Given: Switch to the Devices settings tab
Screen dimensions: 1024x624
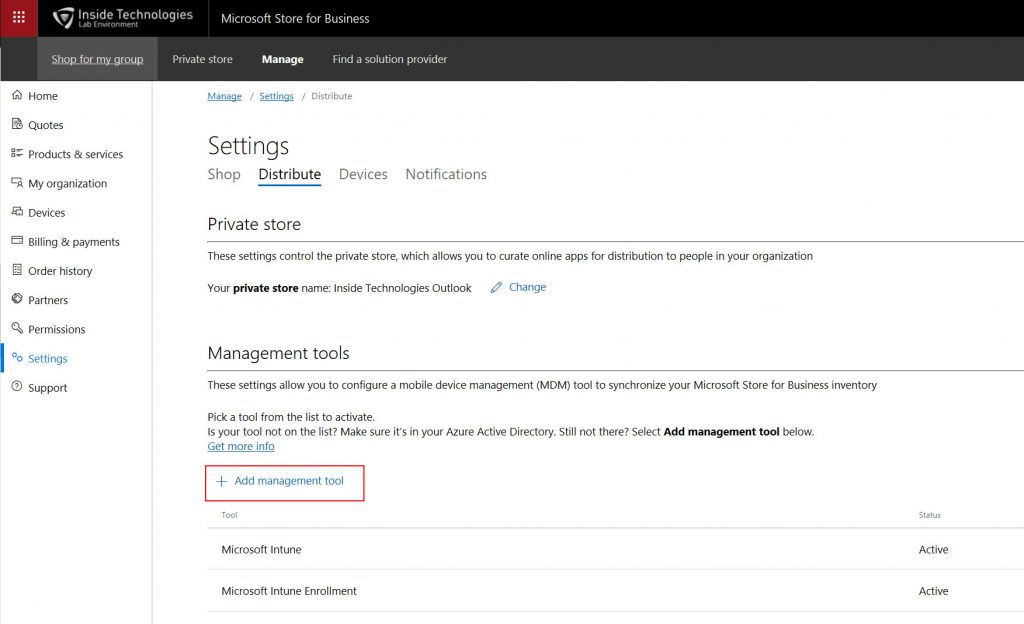Looking at the screenshot, I should tap(363, 174).
